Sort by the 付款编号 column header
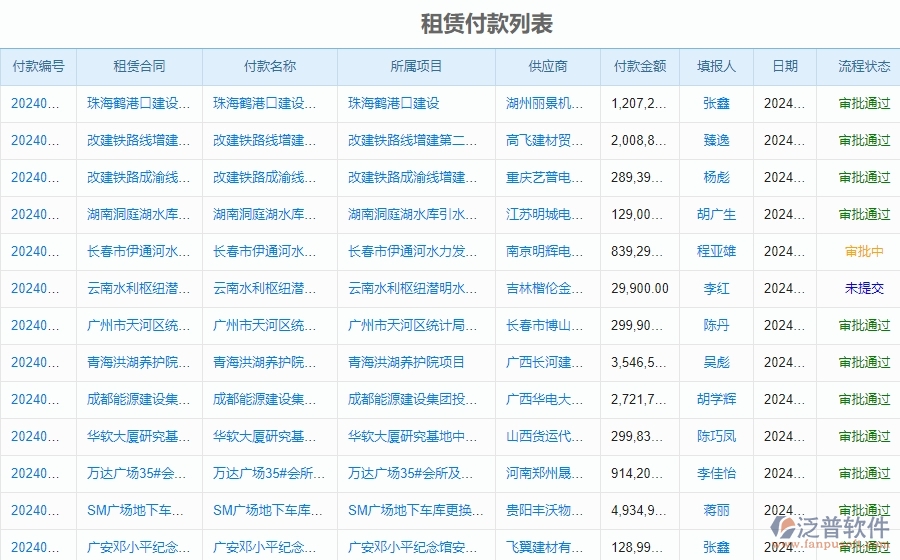 (x=38, y=67)
